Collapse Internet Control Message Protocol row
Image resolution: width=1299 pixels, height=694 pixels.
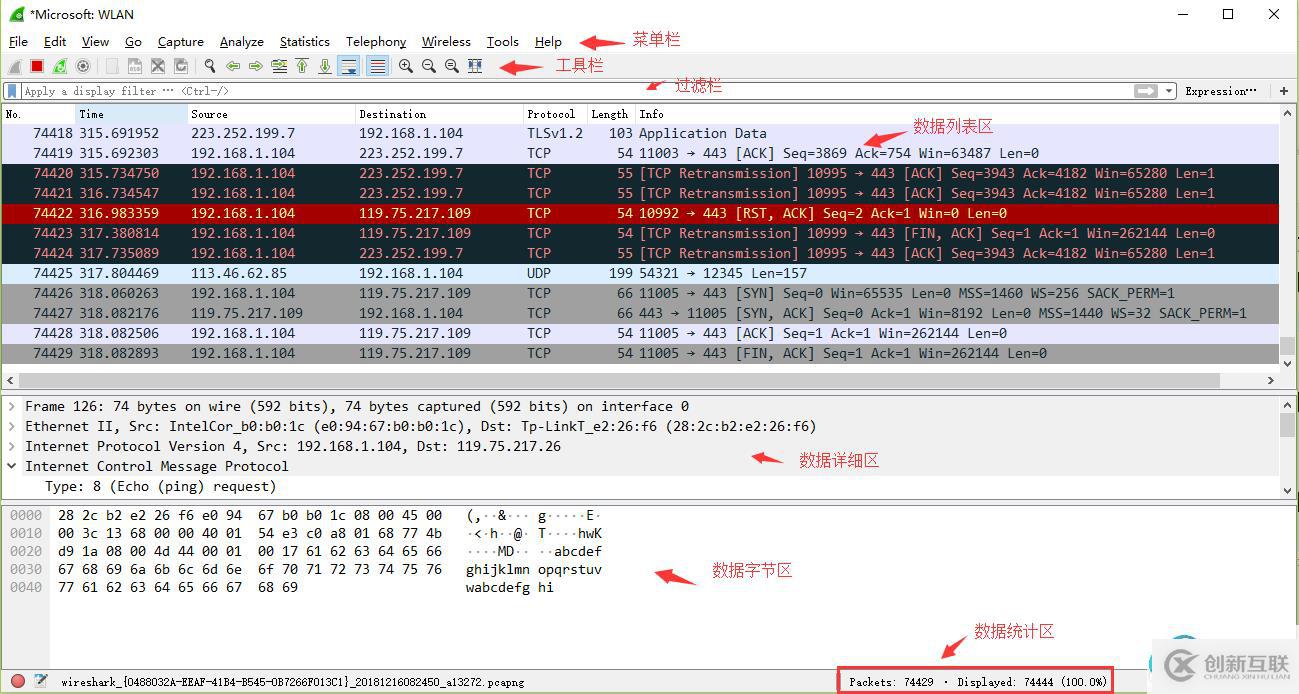pyautogui.click(x=12, y=466)
